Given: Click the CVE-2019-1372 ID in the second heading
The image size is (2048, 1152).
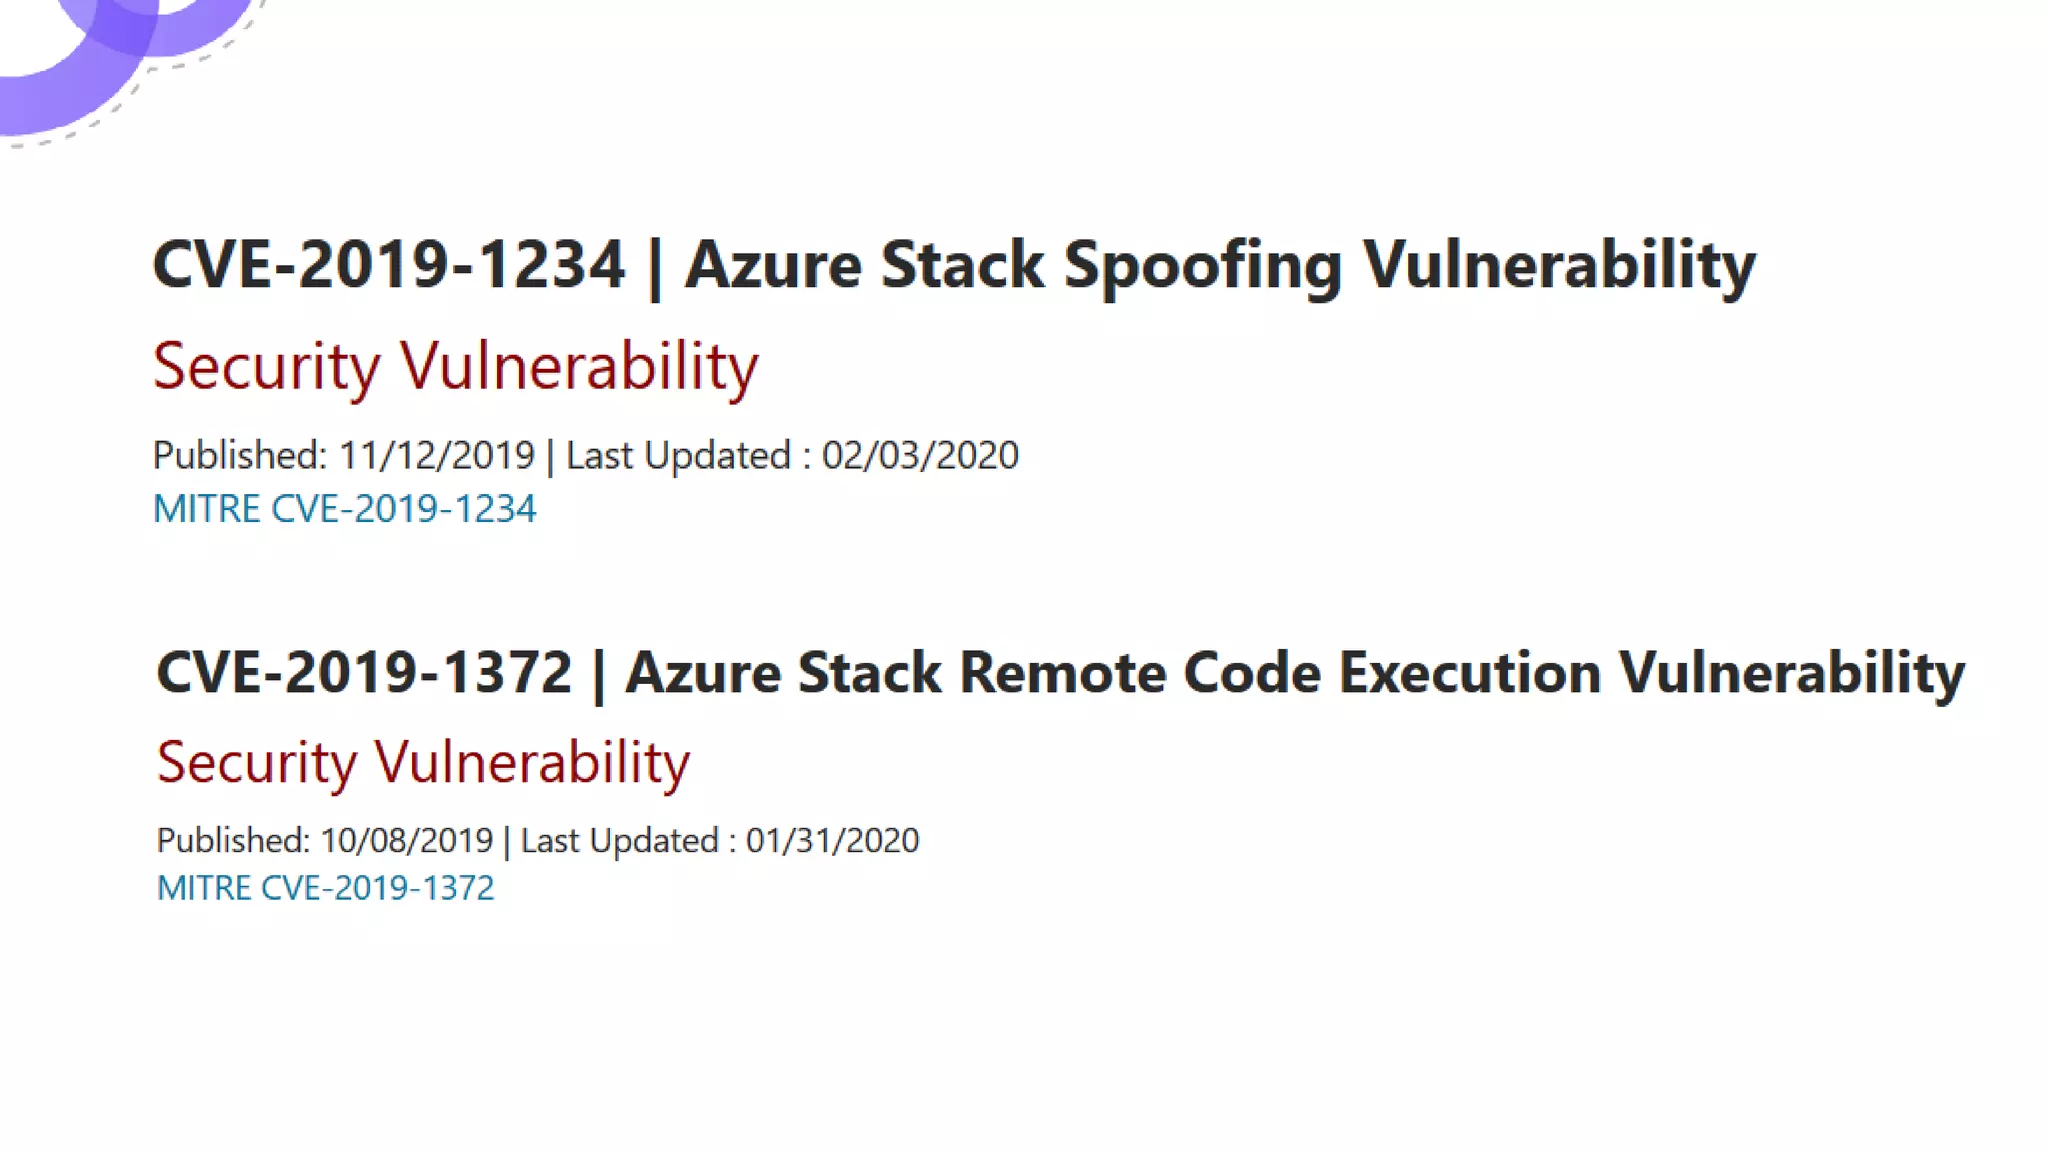Looking at the screenshot, I should 364,672.
